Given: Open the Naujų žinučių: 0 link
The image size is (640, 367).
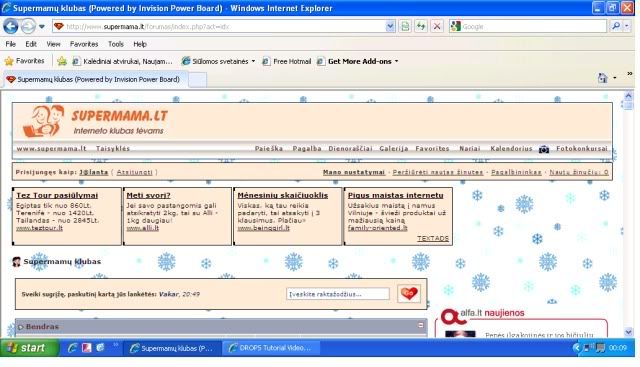Looking at the screenshot, I should tap(579, 172).
